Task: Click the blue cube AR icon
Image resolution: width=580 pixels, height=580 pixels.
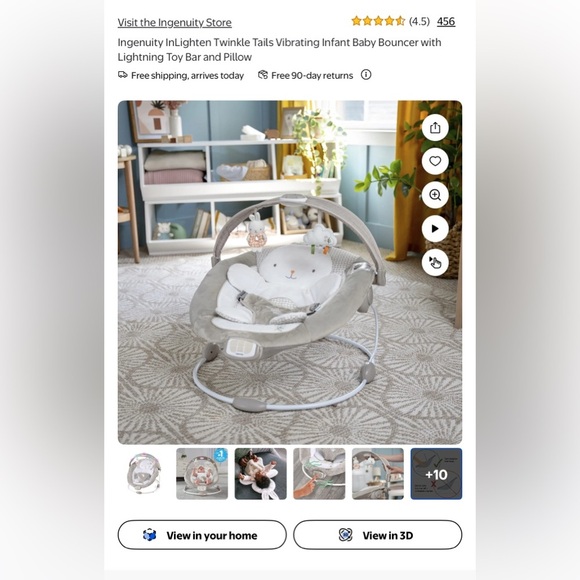Action: click(150, 535)
